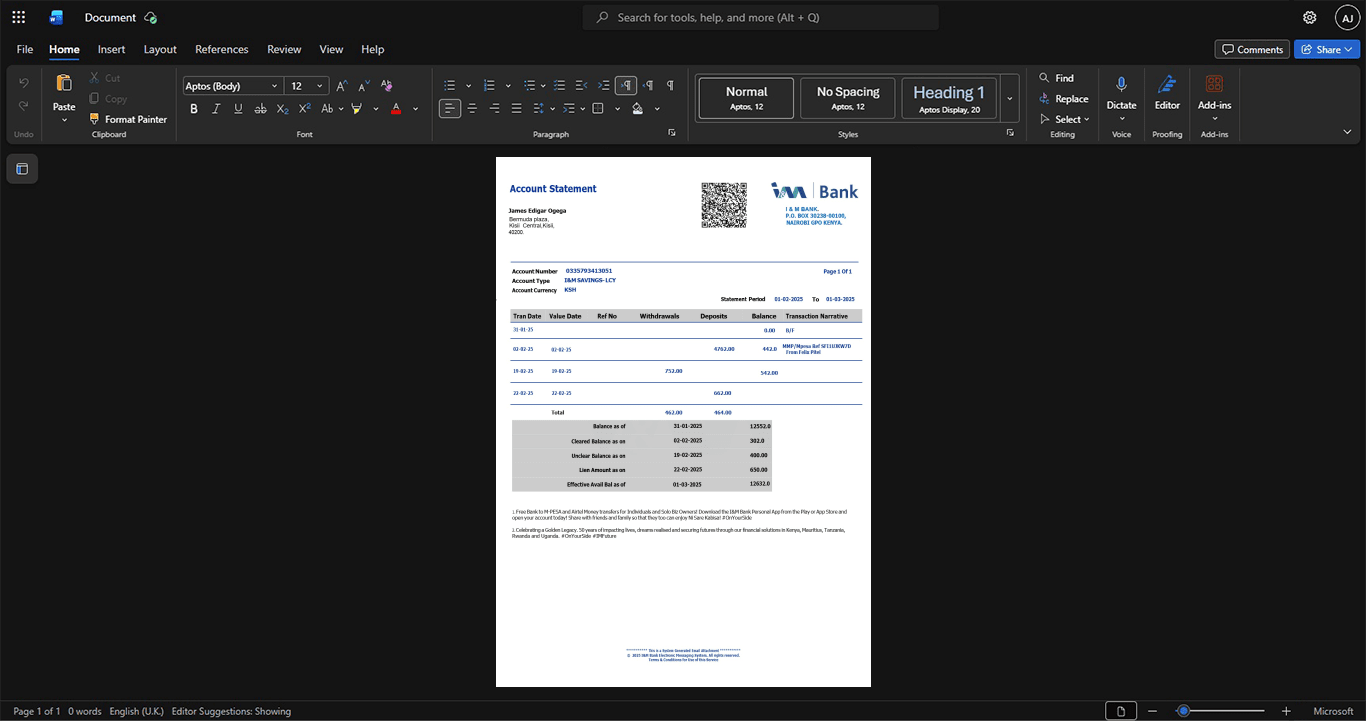The image size is (1366, 721).
Task: Open font color options arrow
Action: click(416, 108)
